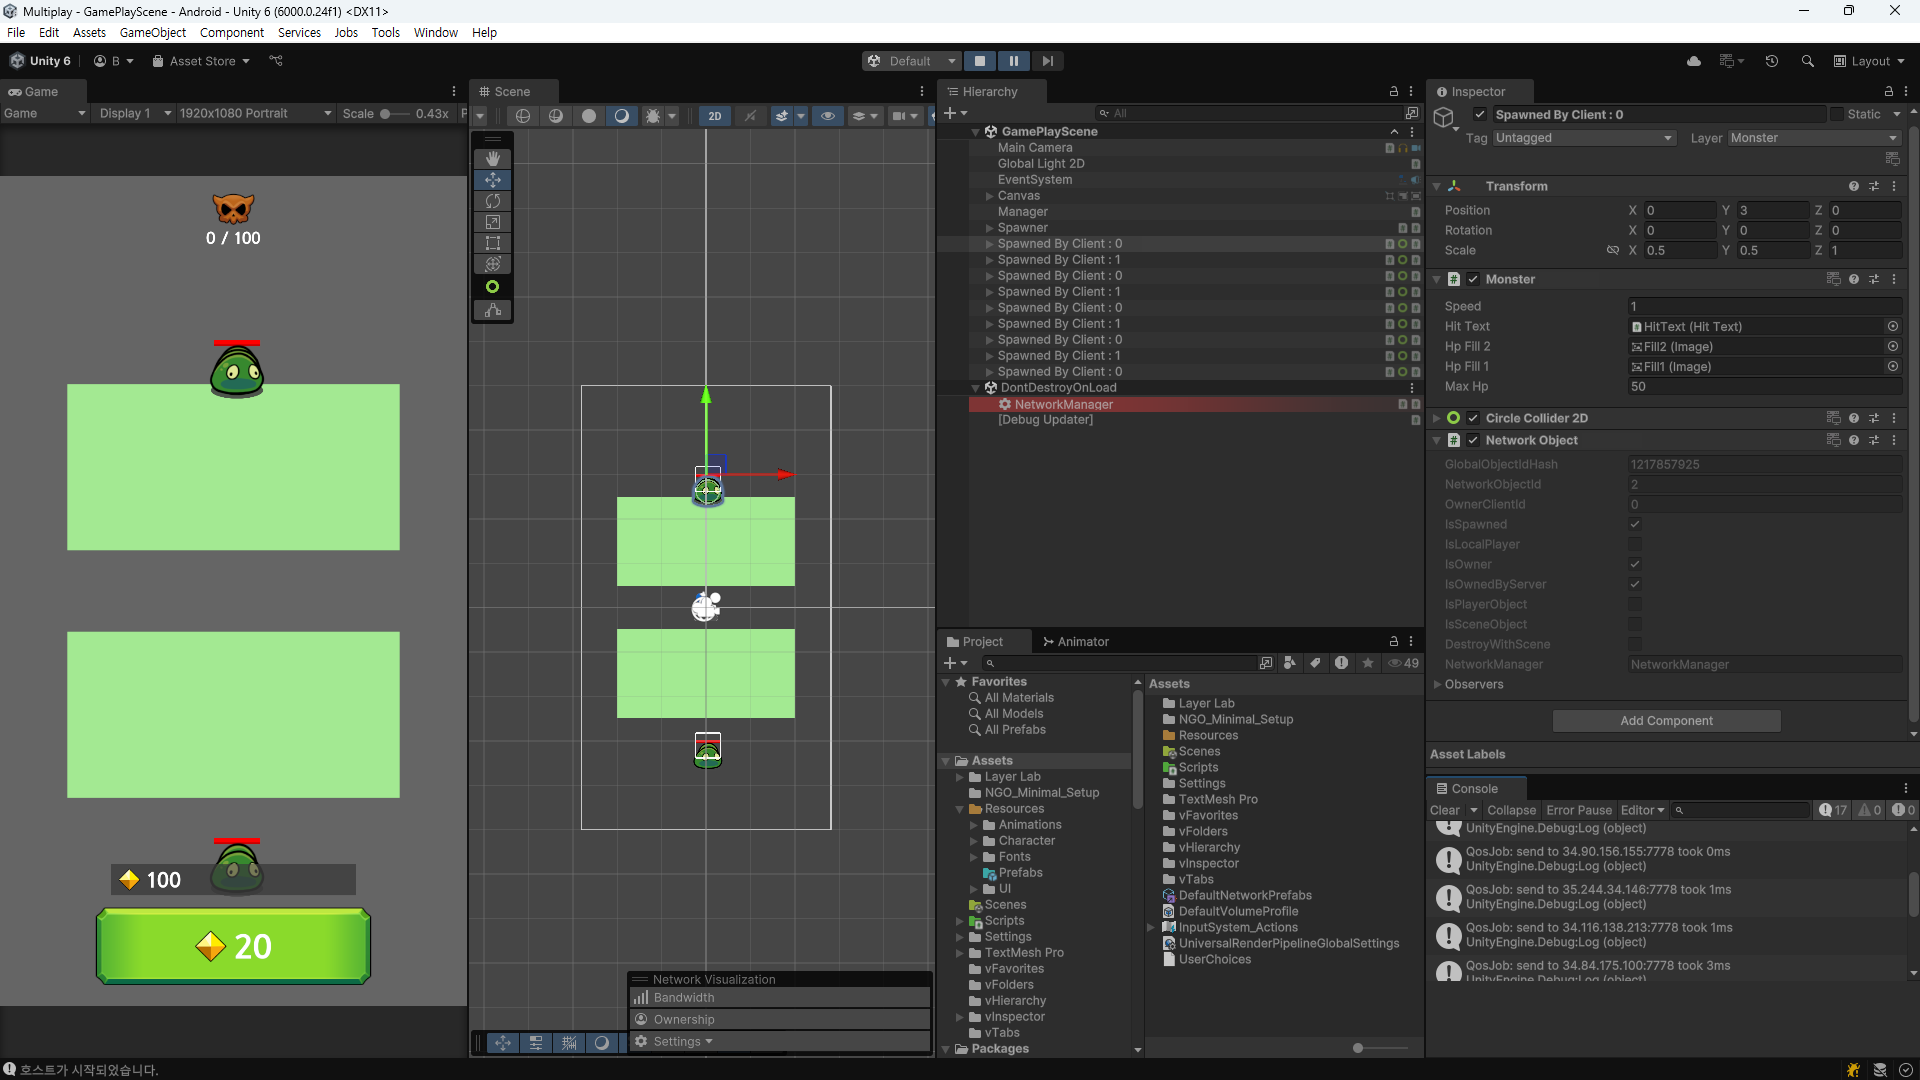
Task: Select the Scale tool in Scene
Action: point(493,222)
